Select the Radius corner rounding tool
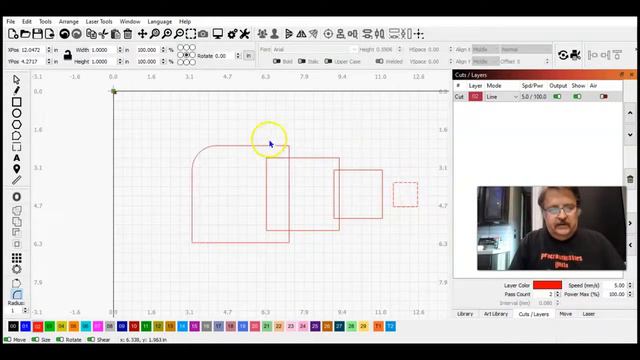 (16, 294)
